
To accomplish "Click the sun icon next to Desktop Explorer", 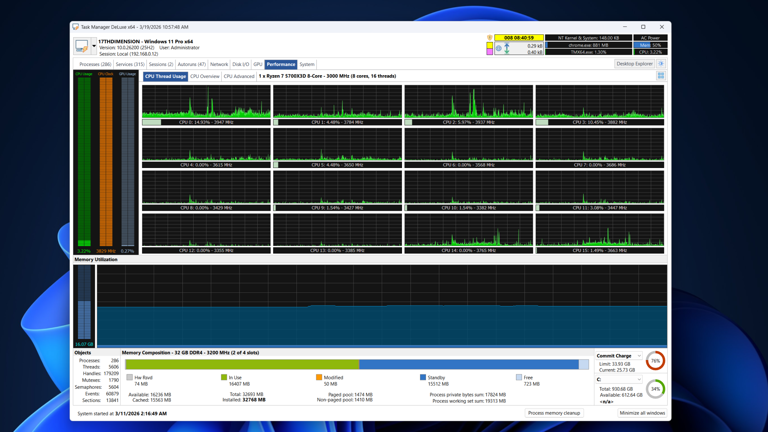I will pyautogui.click(x=661, y=64).
